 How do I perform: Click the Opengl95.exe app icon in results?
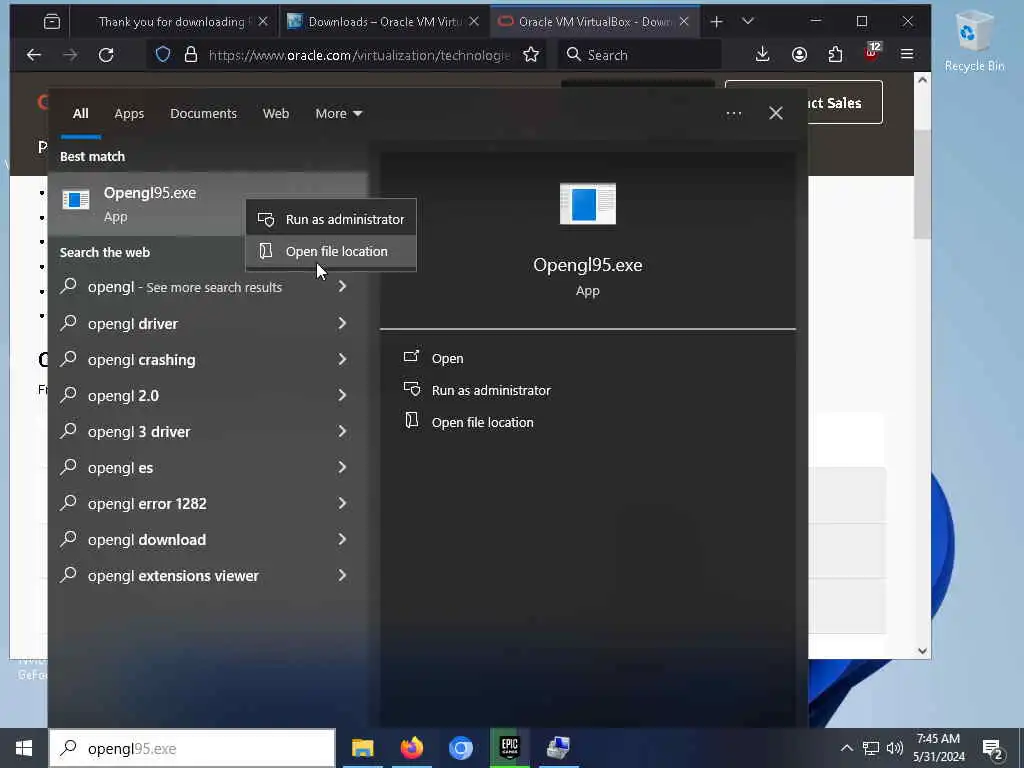[76, 199]
